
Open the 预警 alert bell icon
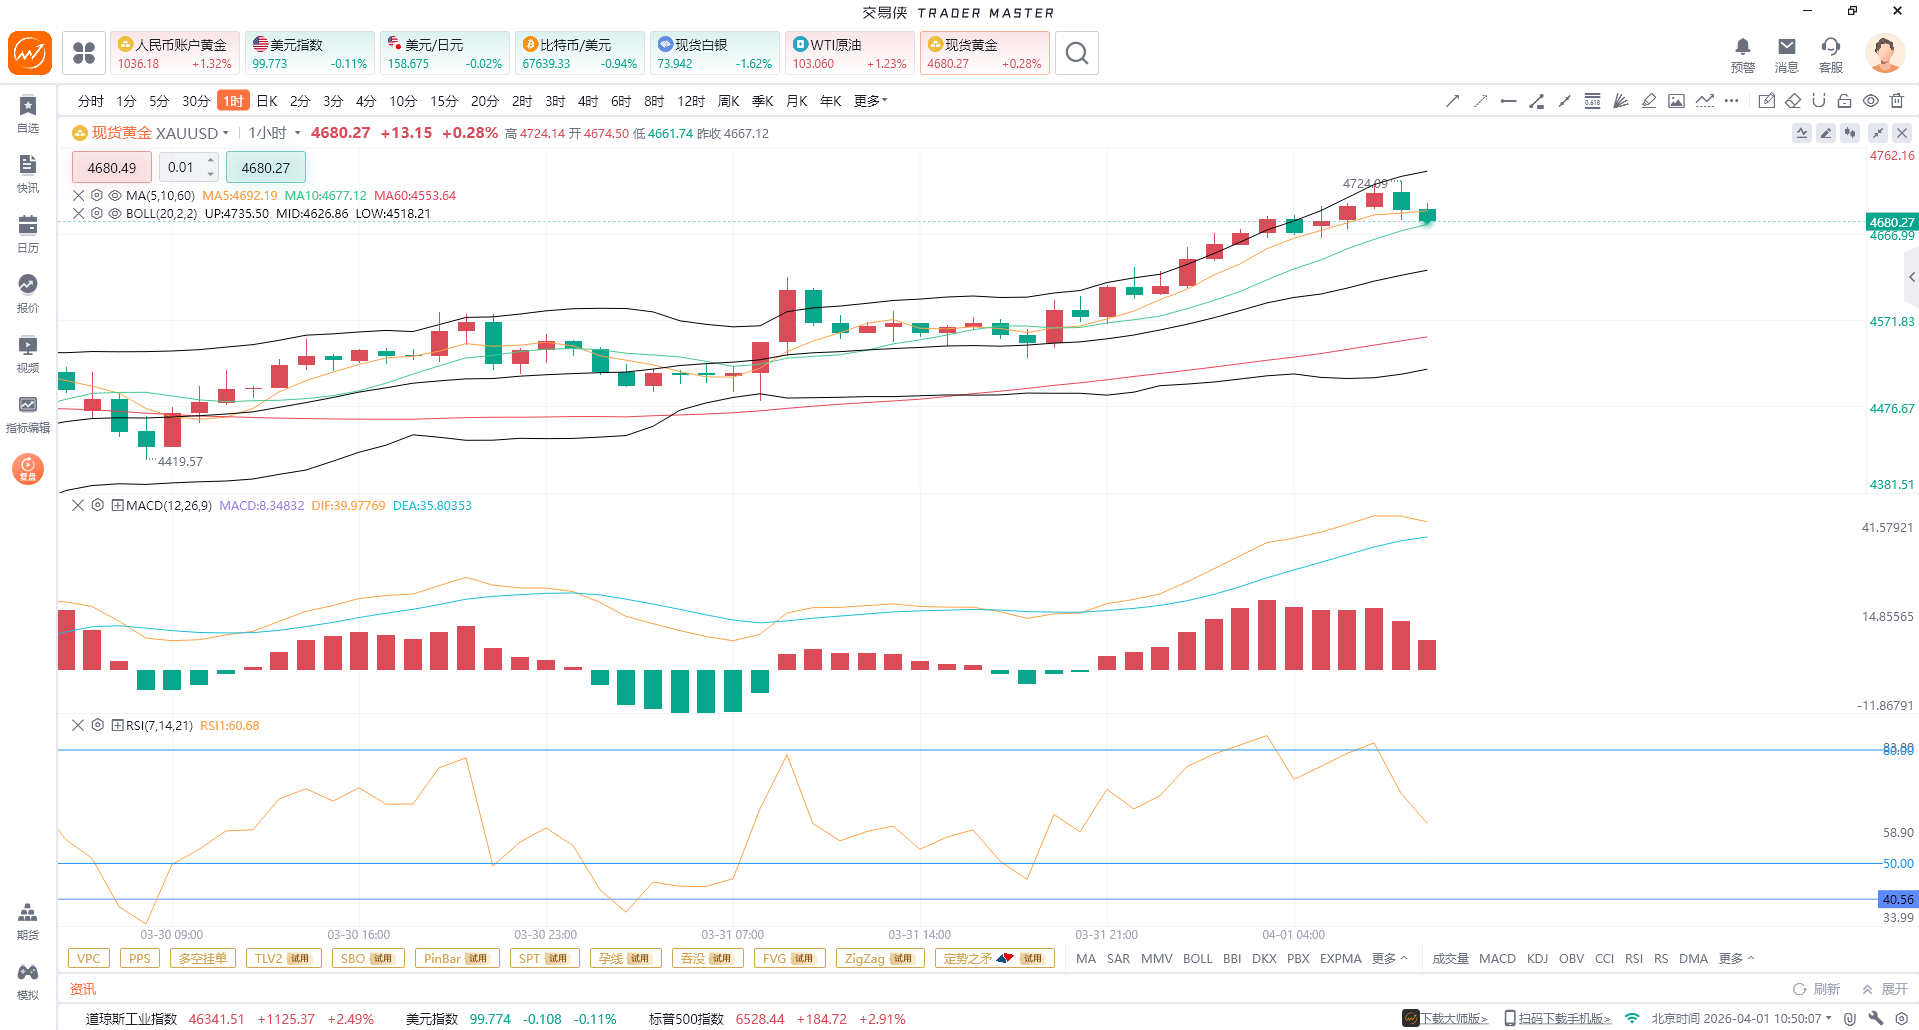tap(1743, 54)
